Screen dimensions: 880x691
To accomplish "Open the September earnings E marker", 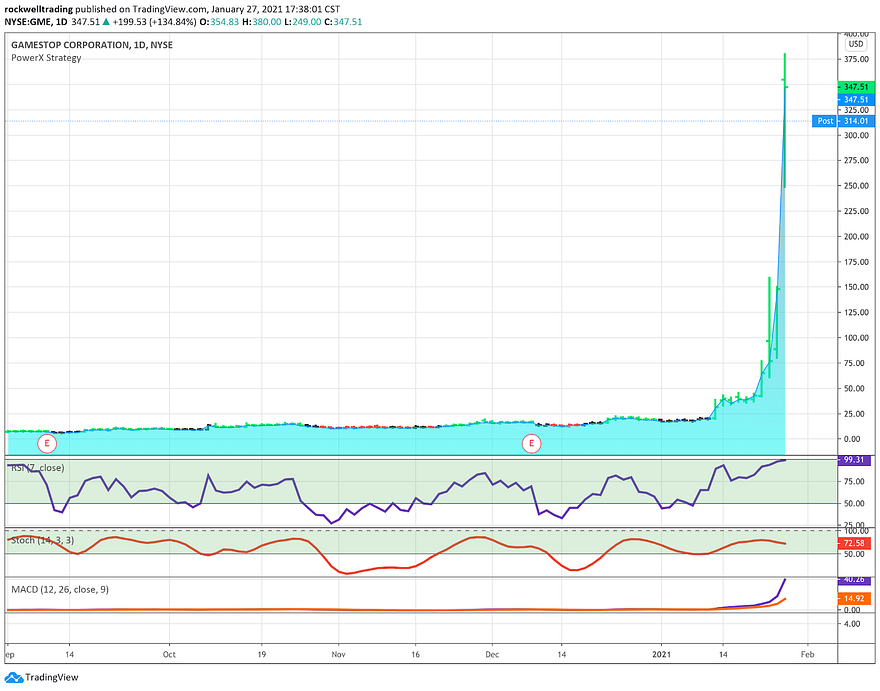I will click(x=47, y=444).
